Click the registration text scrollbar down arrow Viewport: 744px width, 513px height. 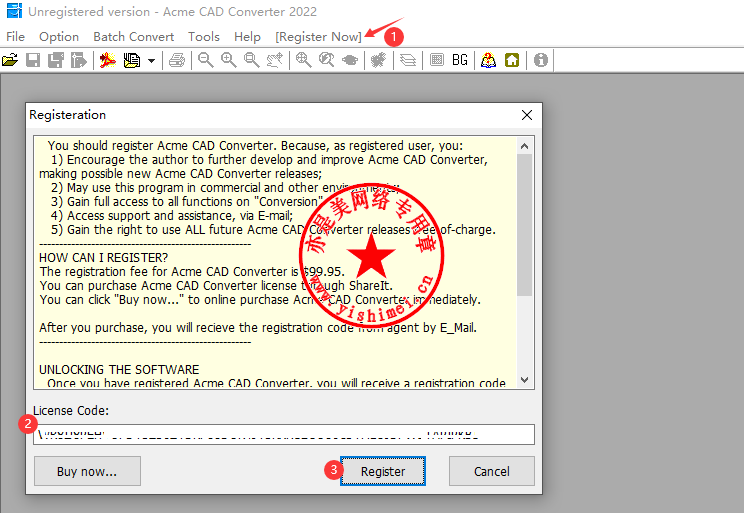[524, 380]
